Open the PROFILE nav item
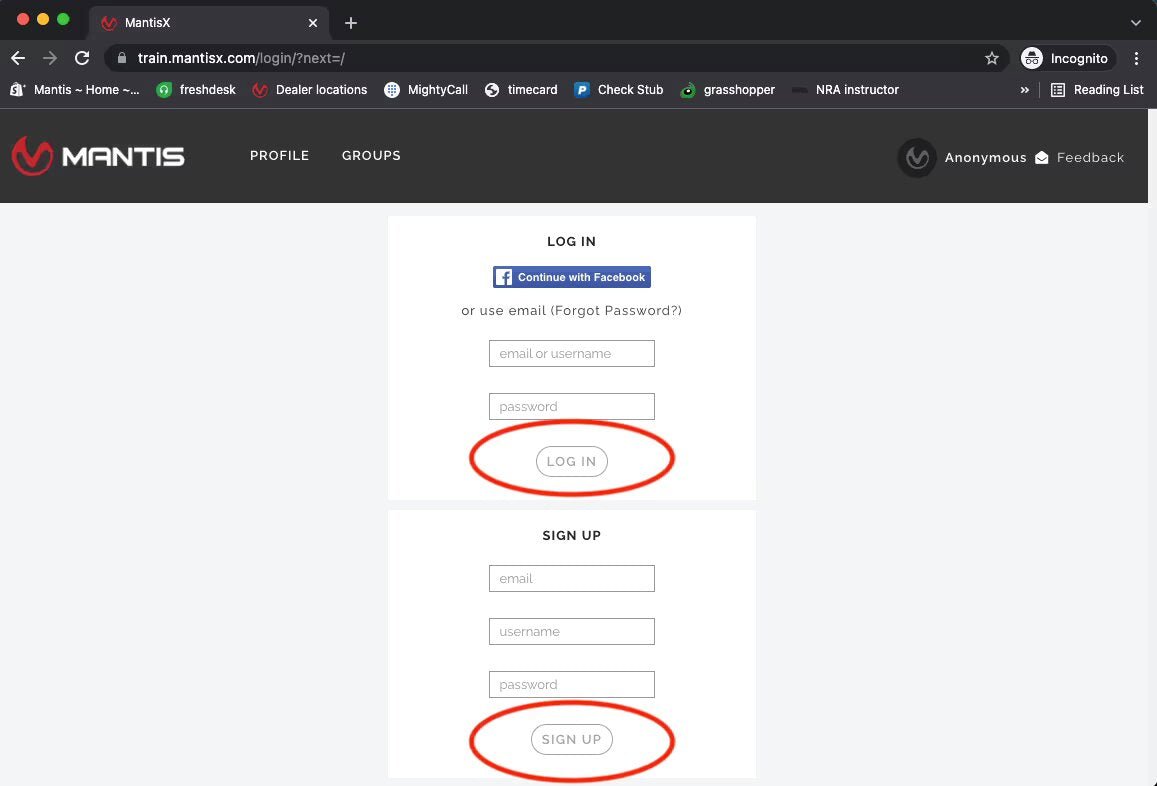This screenshot has height=786, width=1157. pos(279,156)
